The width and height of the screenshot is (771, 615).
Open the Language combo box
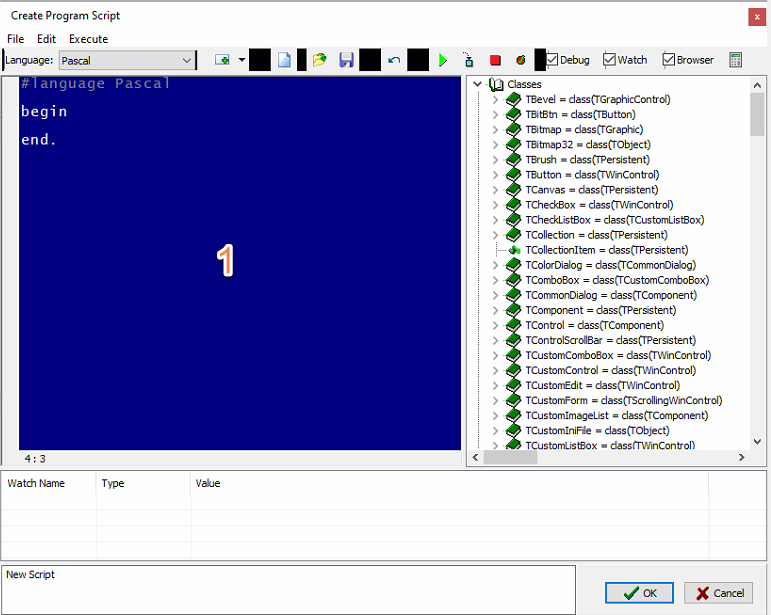click(126, 60)
